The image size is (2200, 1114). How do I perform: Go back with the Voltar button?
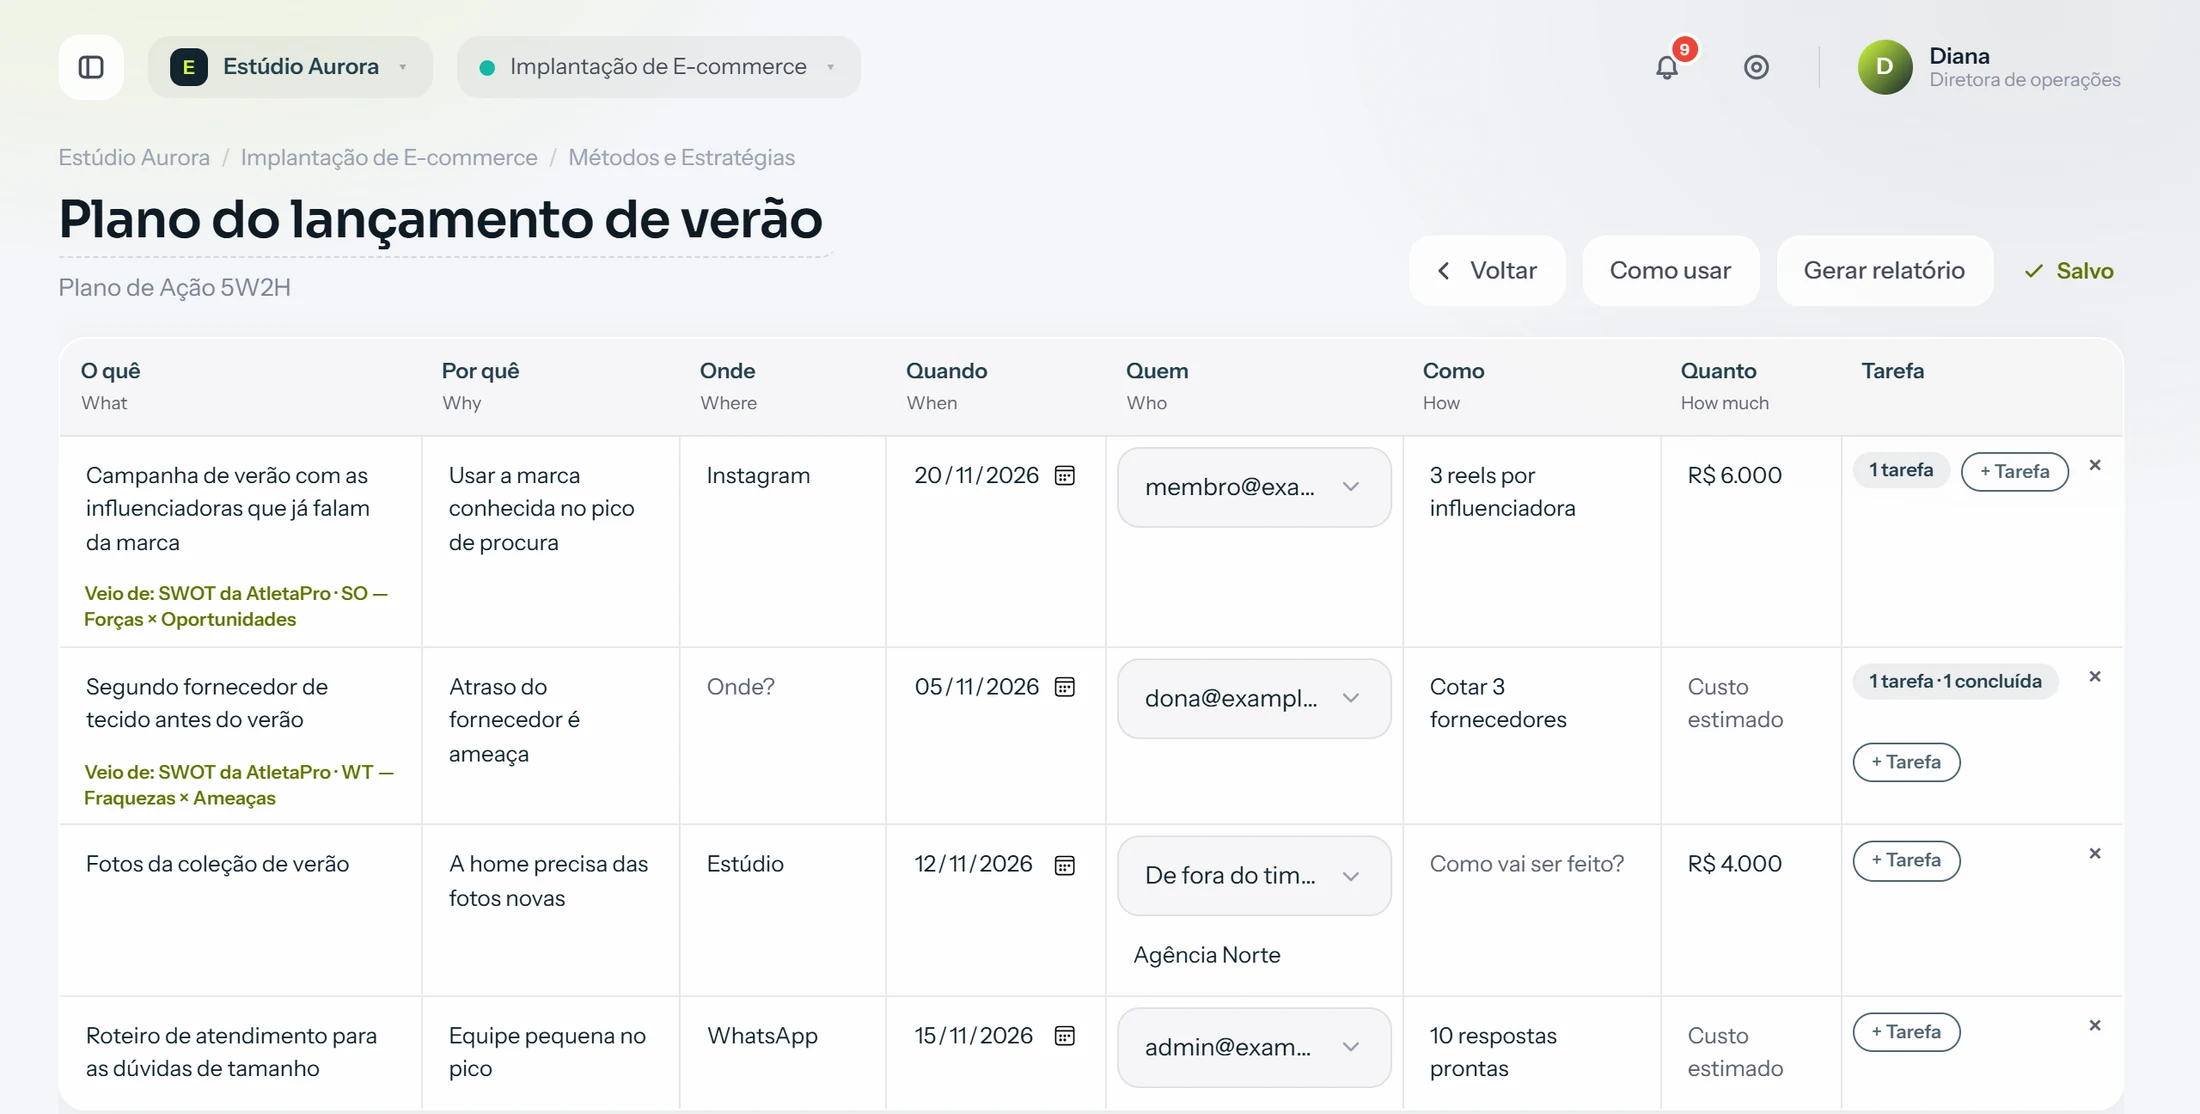point(1487,271)
